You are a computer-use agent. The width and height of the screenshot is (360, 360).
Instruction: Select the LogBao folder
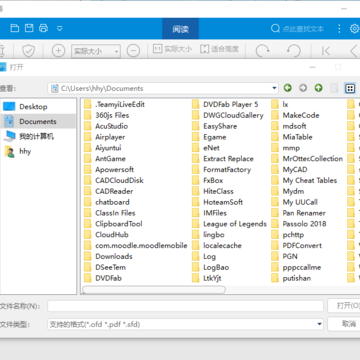(210, 267)
